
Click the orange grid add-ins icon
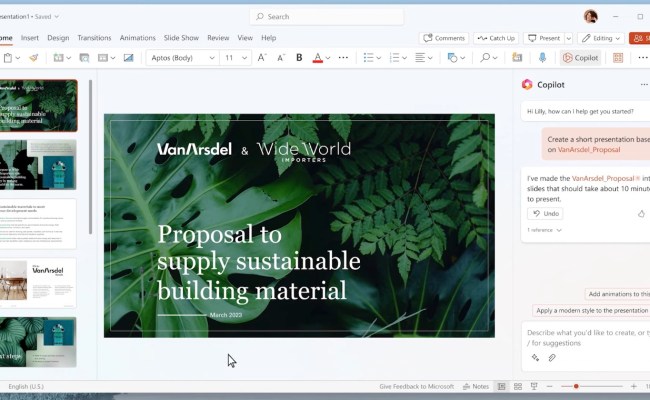(618, 58)
